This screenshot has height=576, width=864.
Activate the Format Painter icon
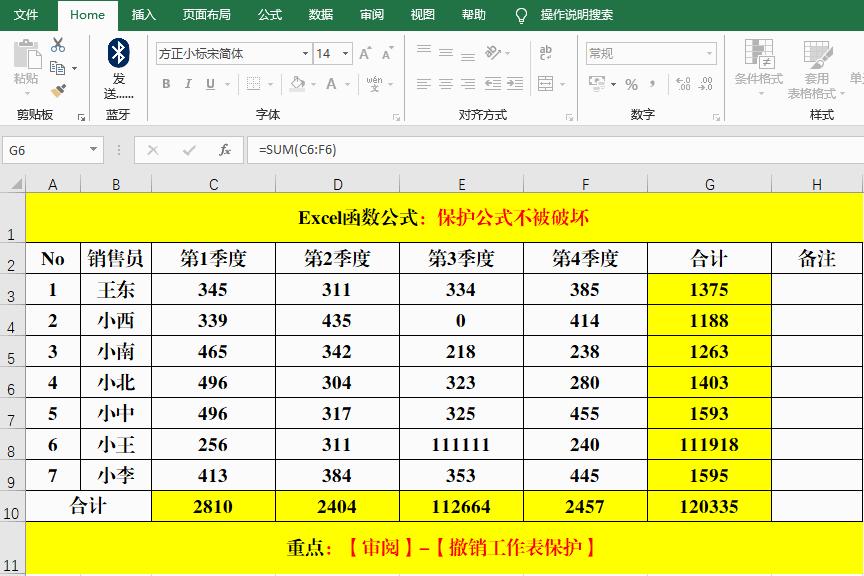(x=57, y=88)
